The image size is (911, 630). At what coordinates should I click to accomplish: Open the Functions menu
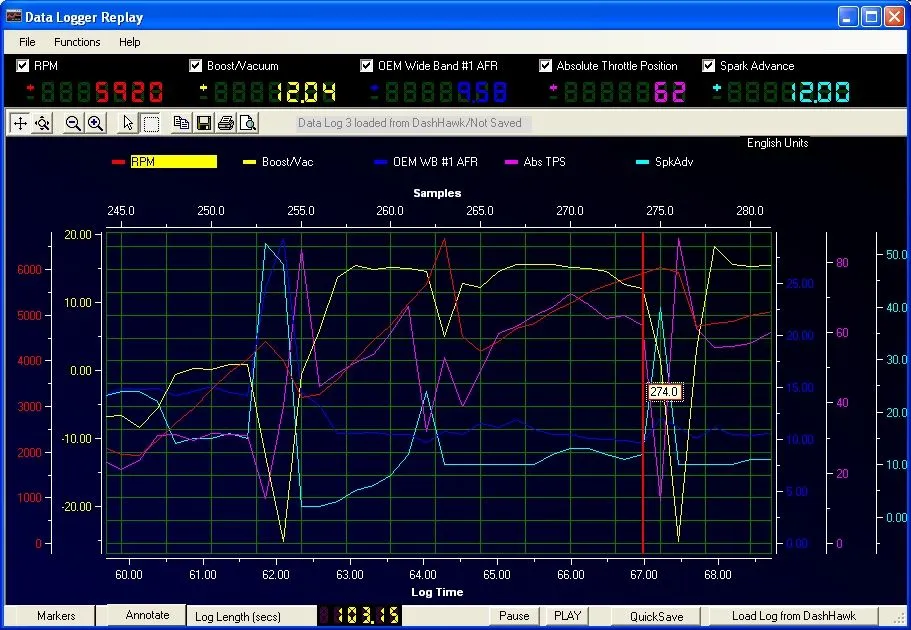point(77,42)
